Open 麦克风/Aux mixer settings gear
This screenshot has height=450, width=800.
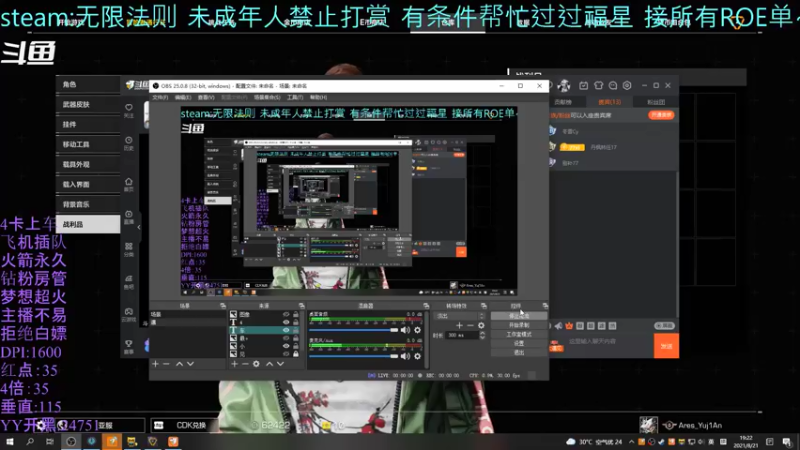[x=417, y=356]
